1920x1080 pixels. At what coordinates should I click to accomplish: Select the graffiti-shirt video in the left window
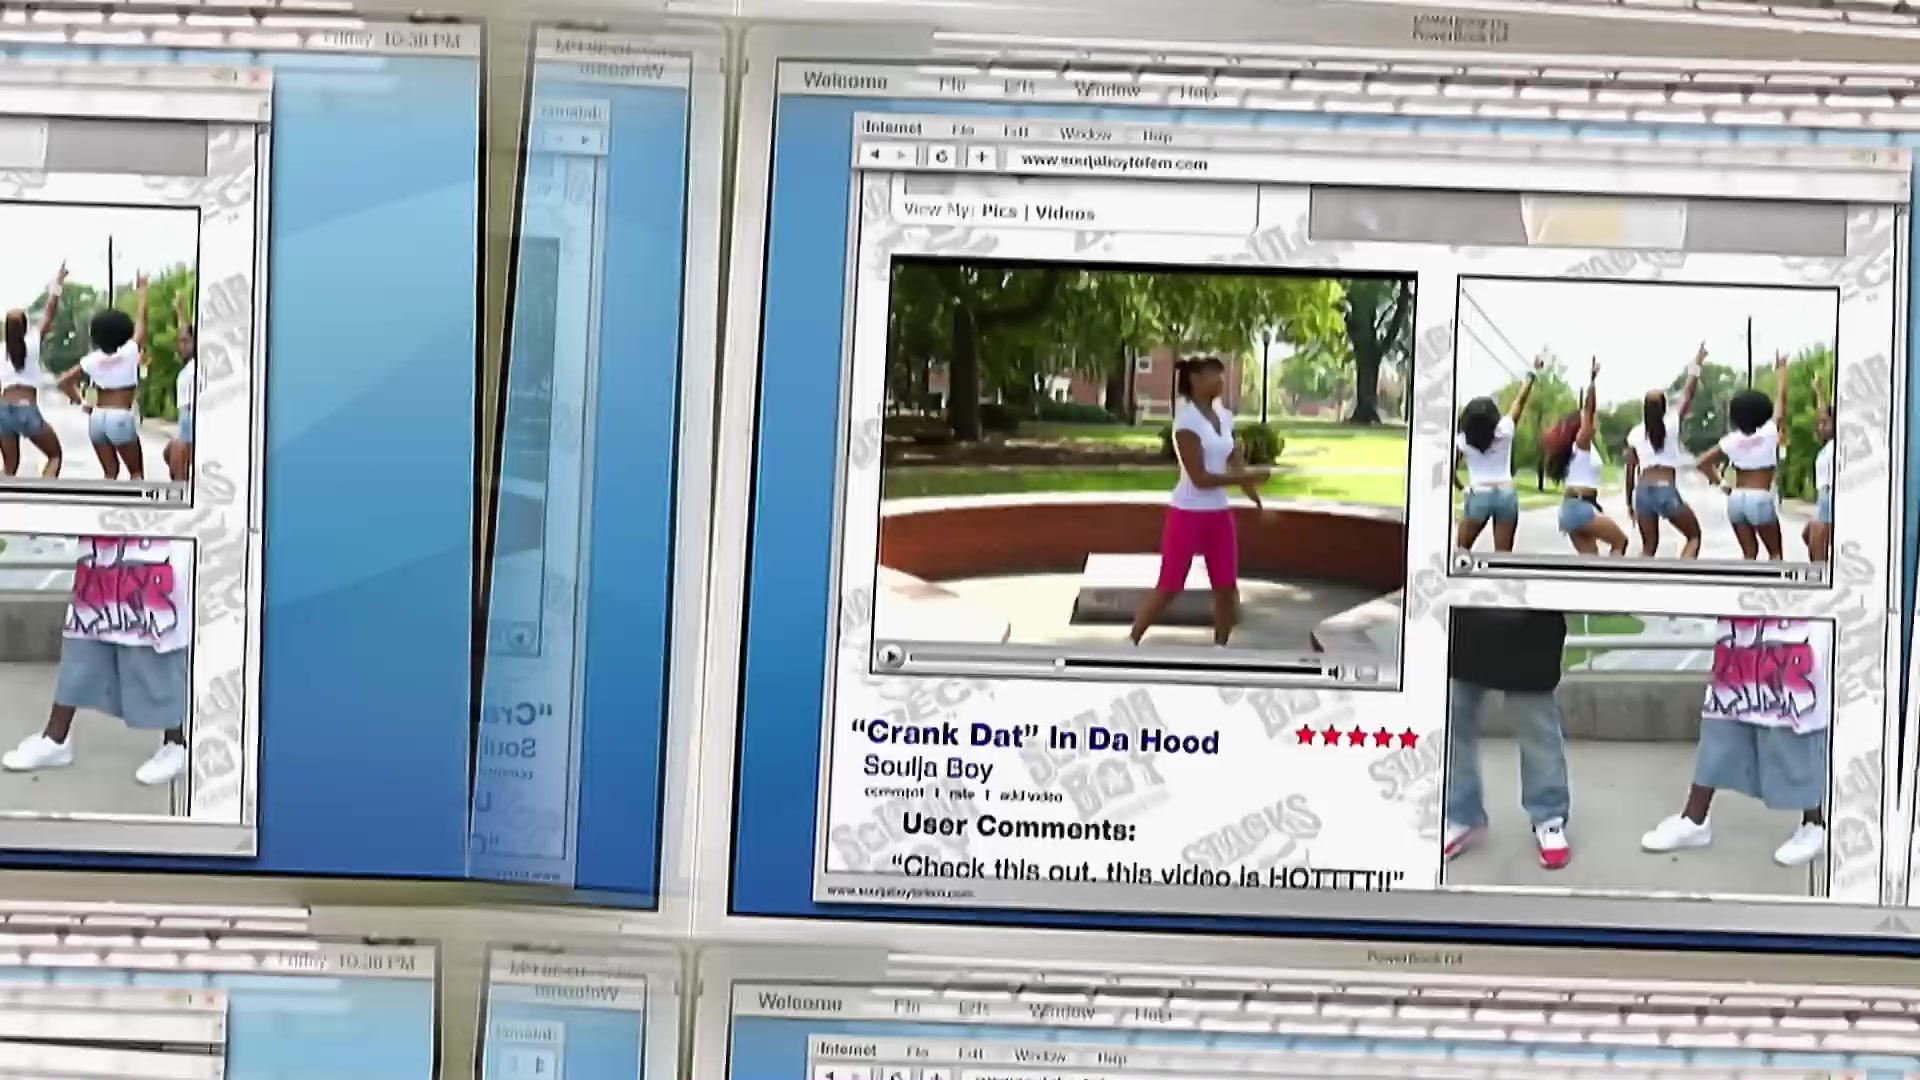[x=95, y=675]
